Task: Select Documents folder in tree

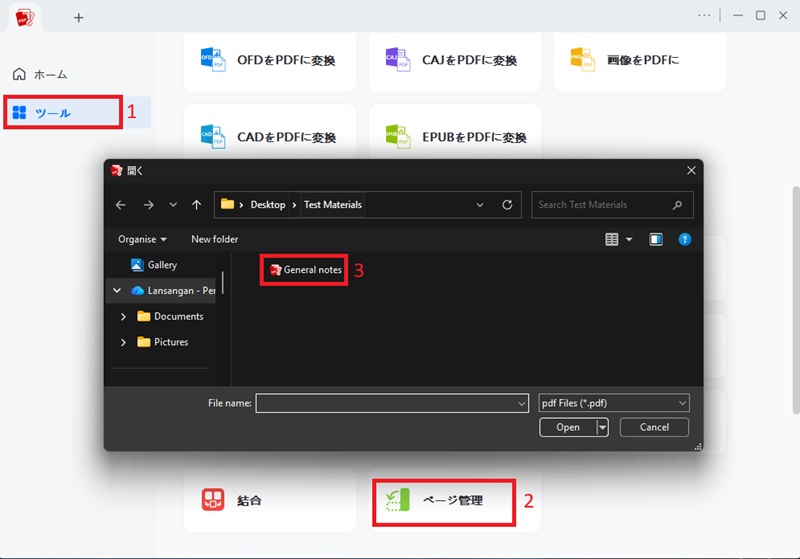Action: 171,316
